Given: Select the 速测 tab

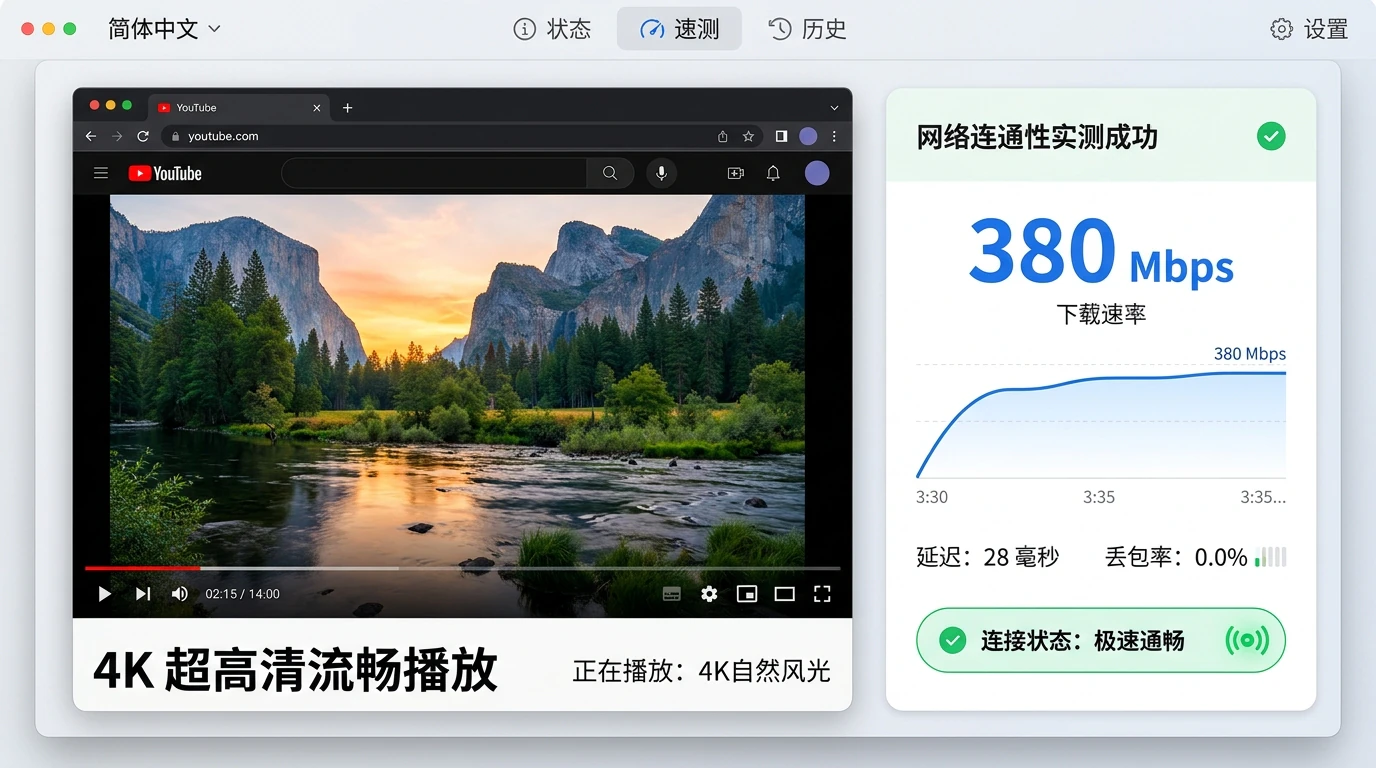Looking at the screenshot, I should tap(679, 29).
